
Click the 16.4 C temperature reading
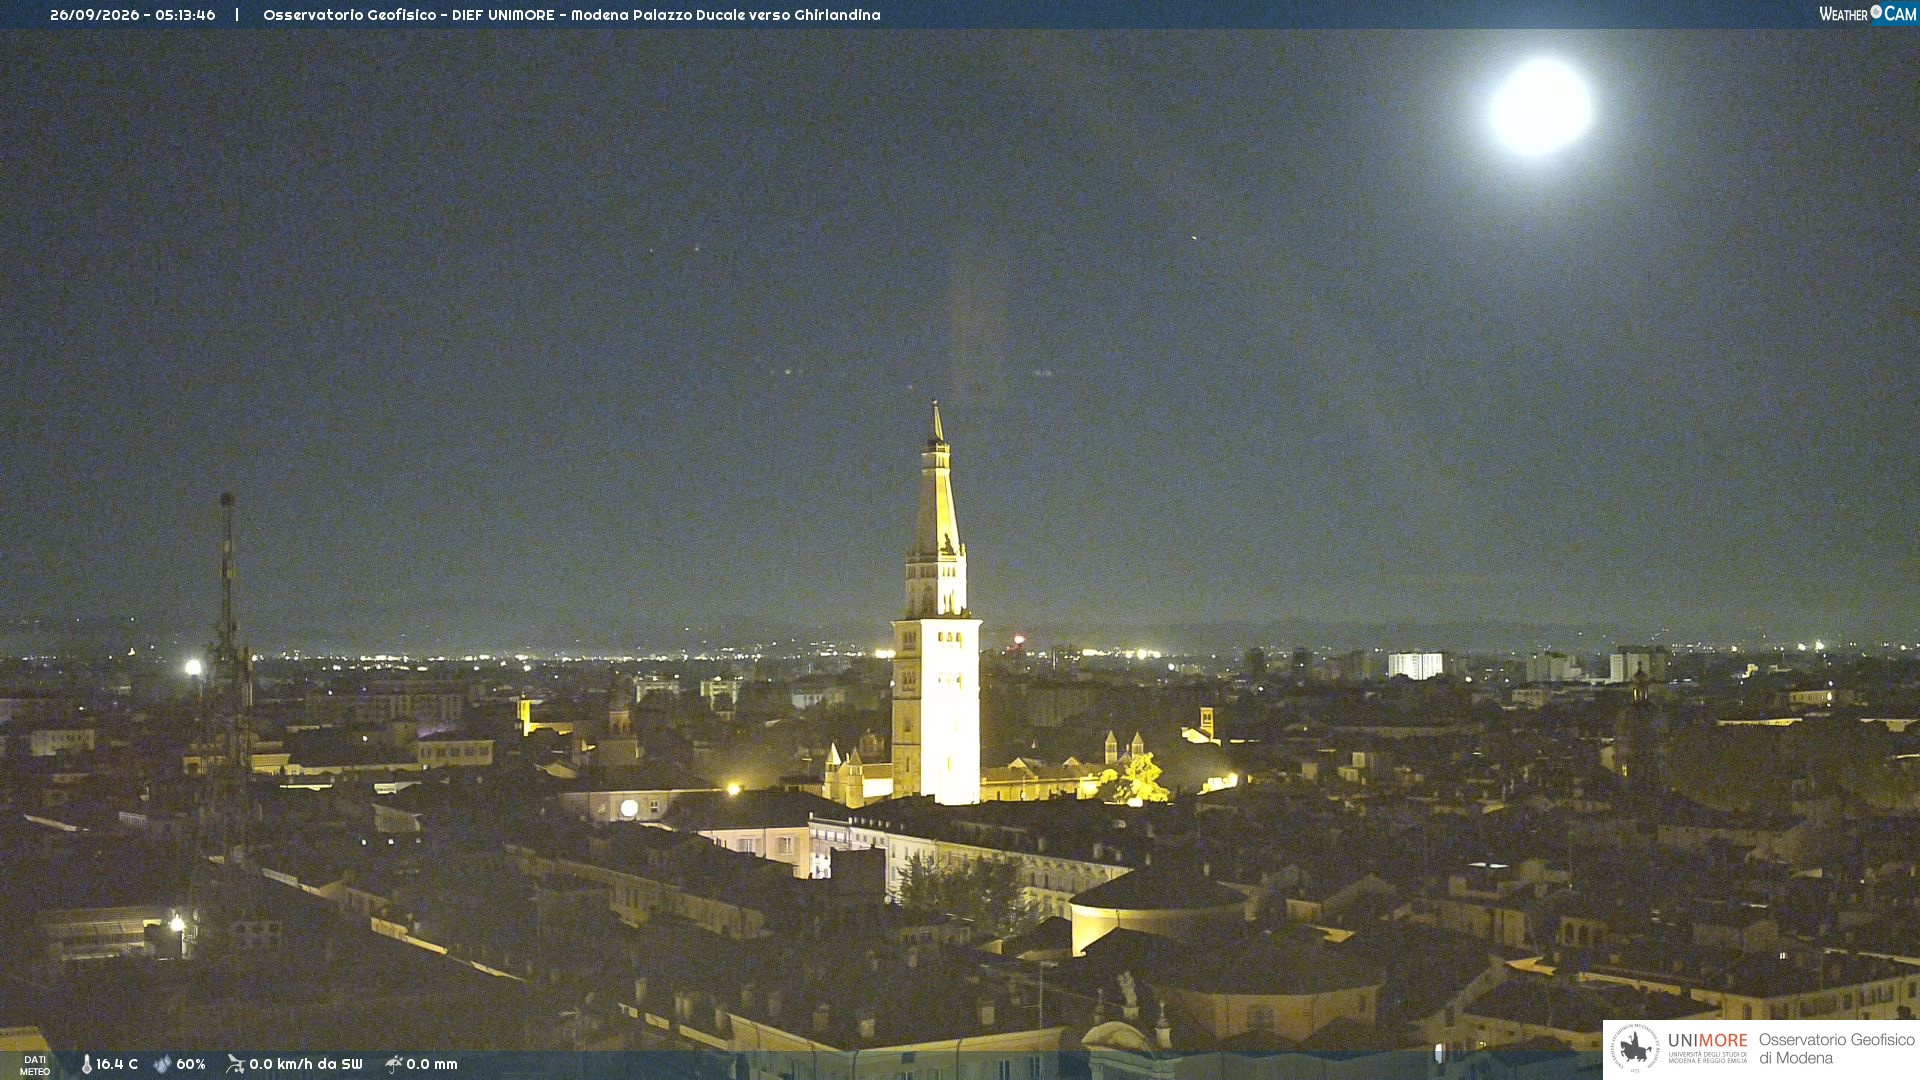(x=117, y=1064)
